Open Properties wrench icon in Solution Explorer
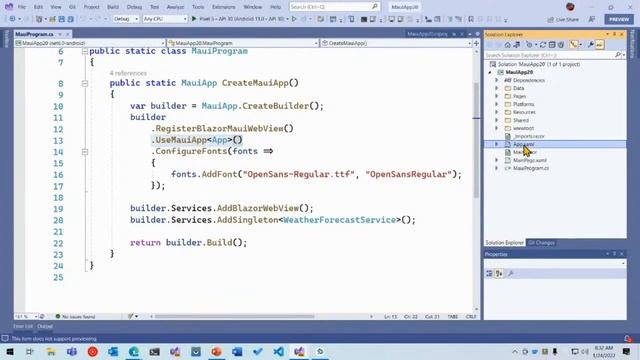The height and width of the screenshot is (360, 640). pos(591,45)
